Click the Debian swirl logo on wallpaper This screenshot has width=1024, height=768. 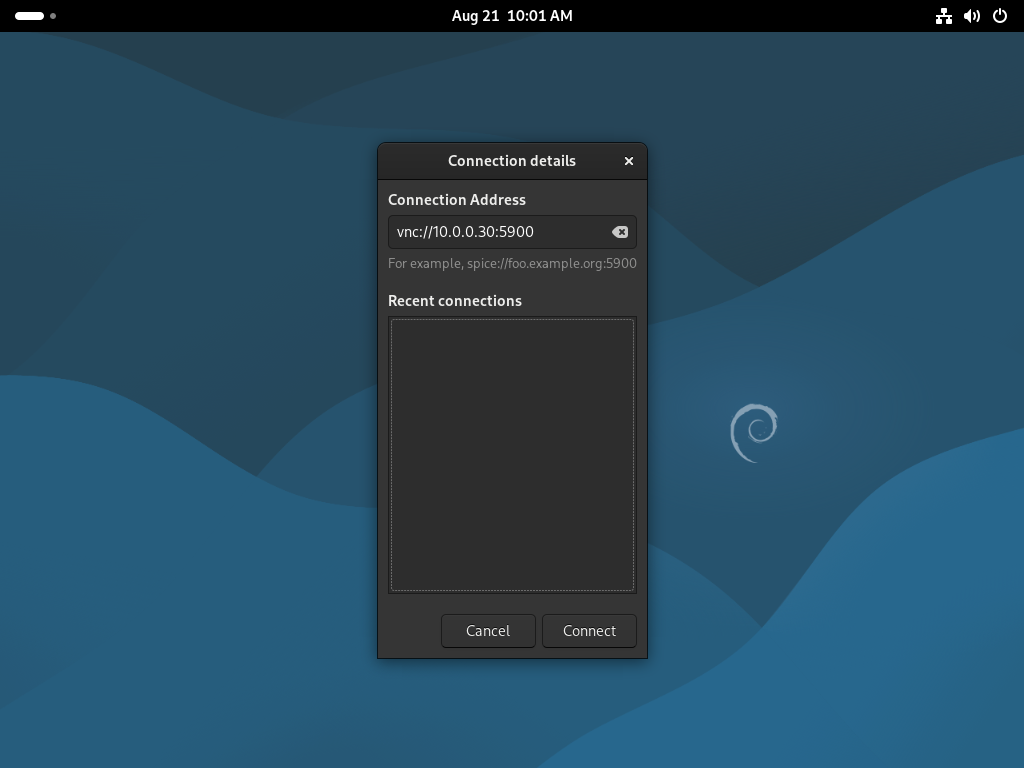point(754,432)
